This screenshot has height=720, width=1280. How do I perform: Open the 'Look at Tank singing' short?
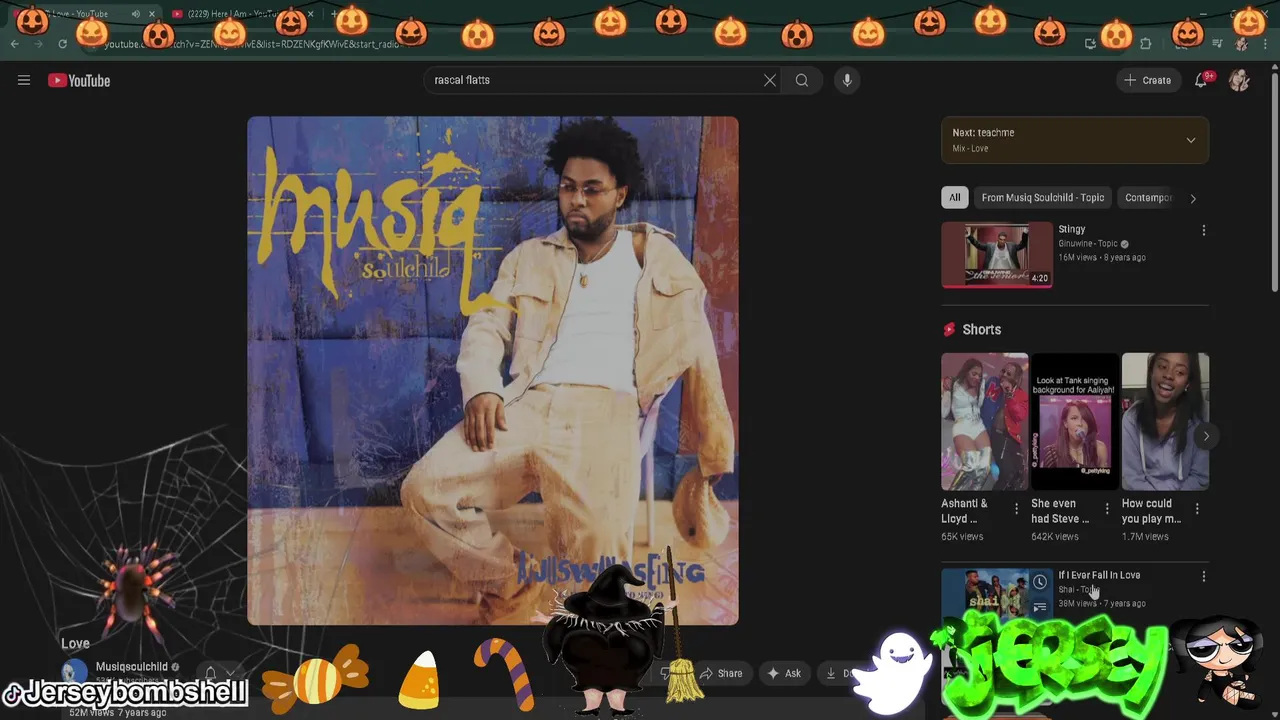pos(1075,421)
